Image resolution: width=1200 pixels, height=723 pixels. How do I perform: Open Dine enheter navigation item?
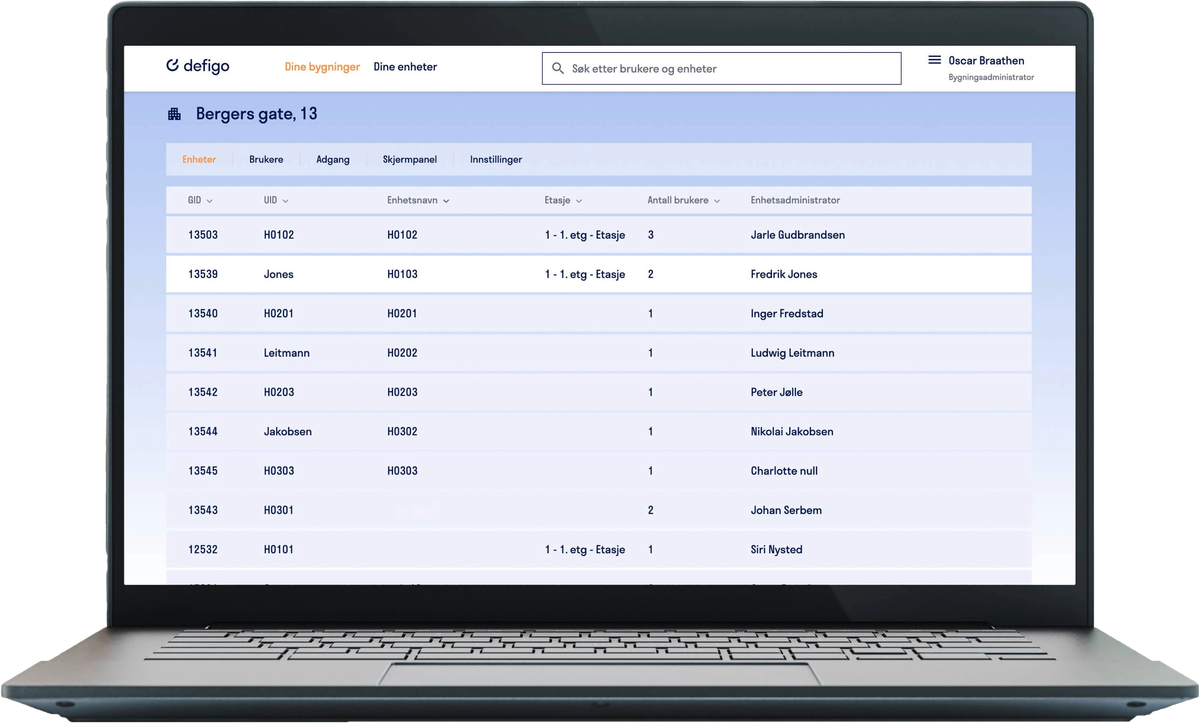[405, 67]
